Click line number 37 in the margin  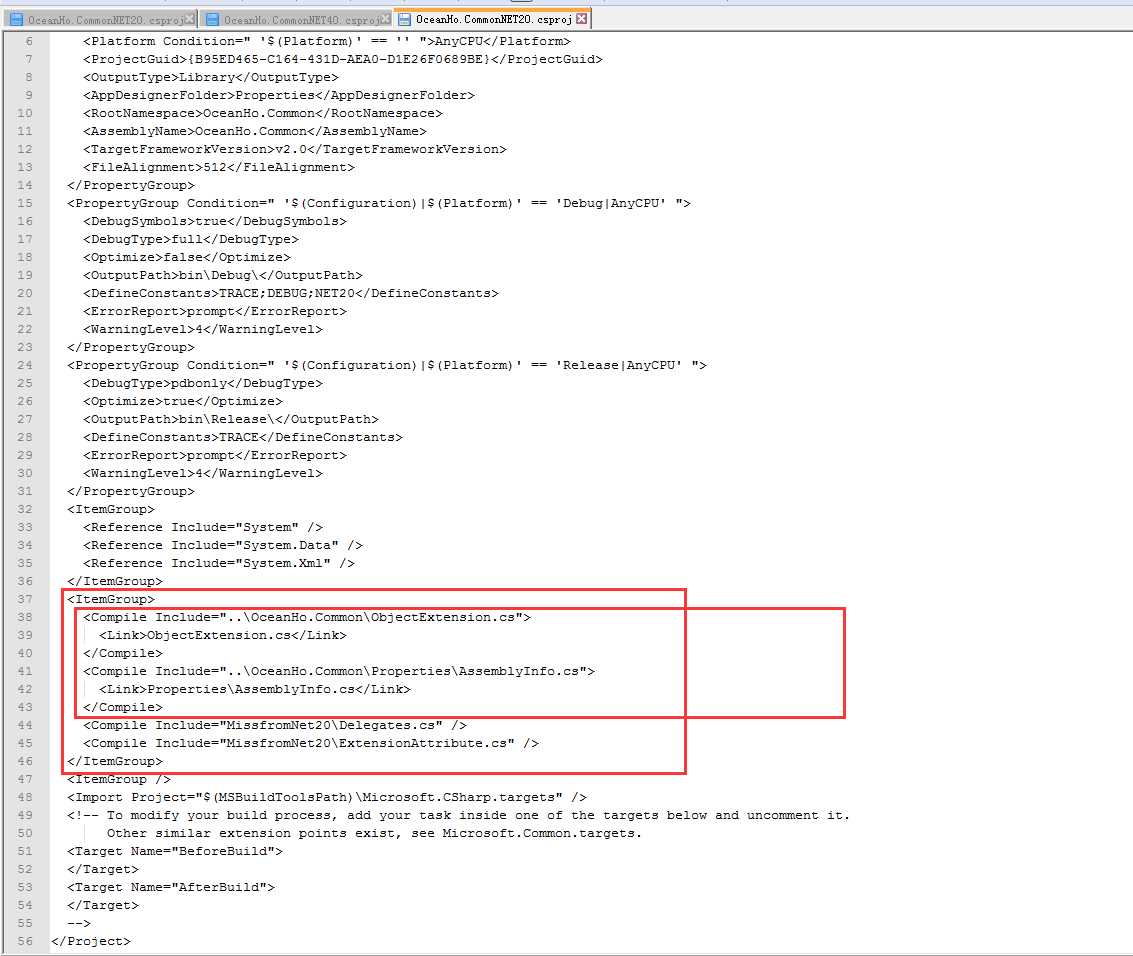click(x=25, y=599)
